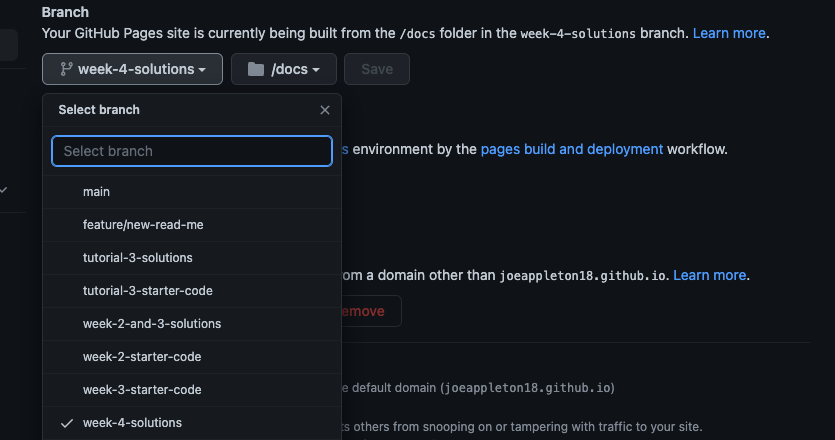The image size is (835, 440).
Task: Choose the tutorial-3-starter-code branch
Action: point(192,291)
